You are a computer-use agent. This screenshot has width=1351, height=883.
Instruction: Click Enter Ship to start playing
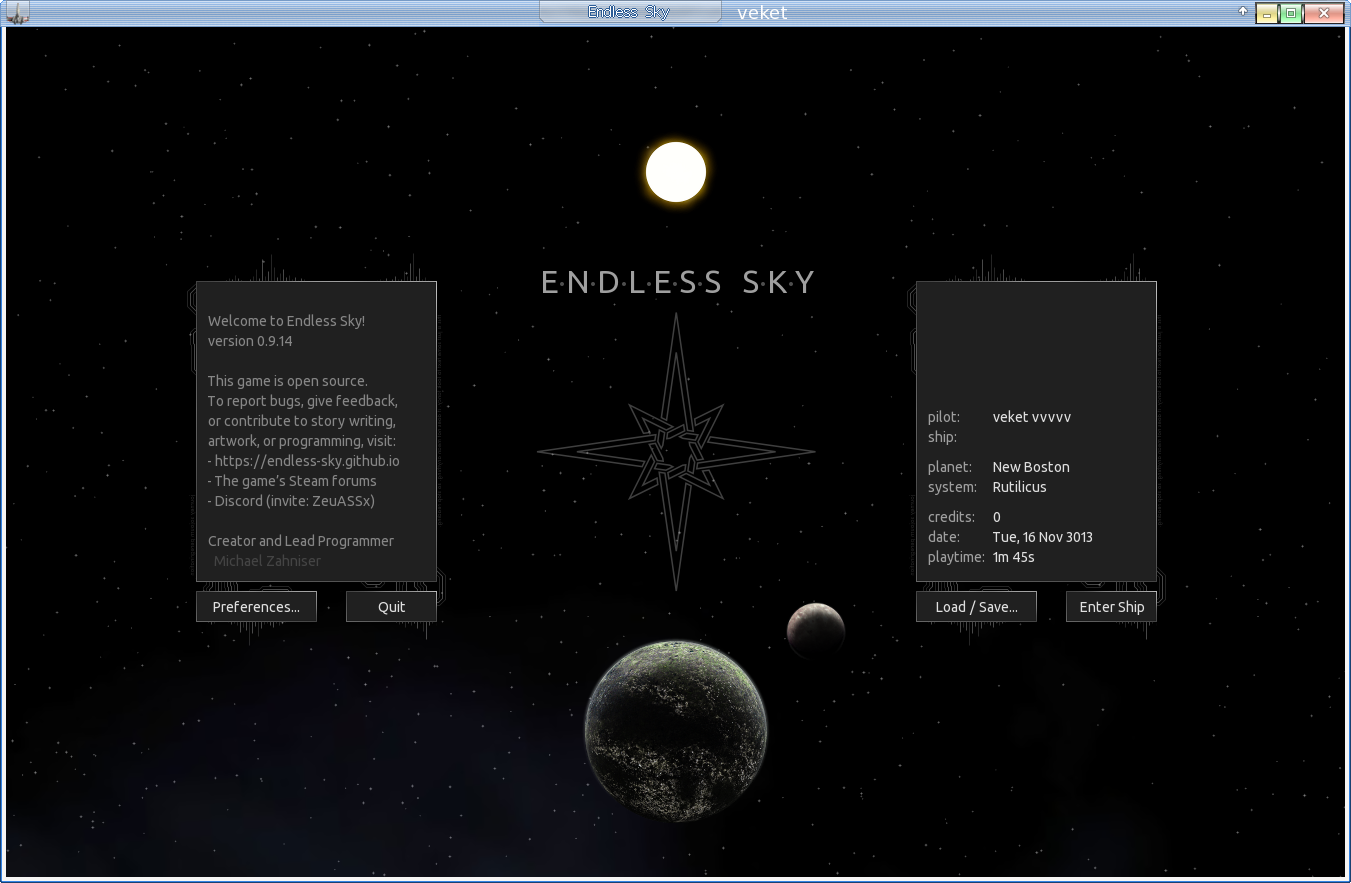pos(1111,607)
